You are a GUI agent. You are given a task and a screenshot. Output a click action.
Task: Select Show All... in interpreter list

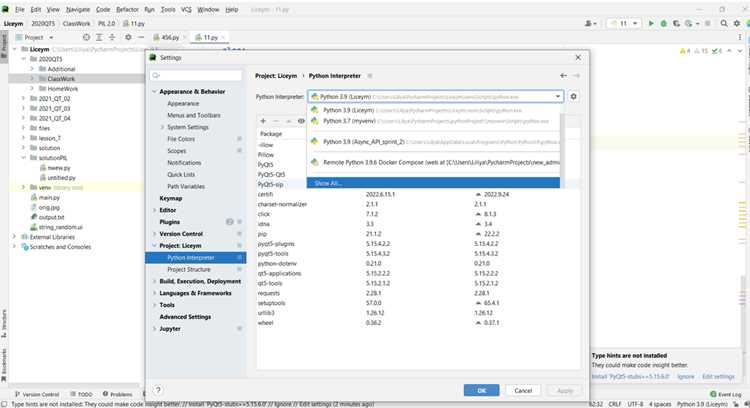(x=433, y=183)
